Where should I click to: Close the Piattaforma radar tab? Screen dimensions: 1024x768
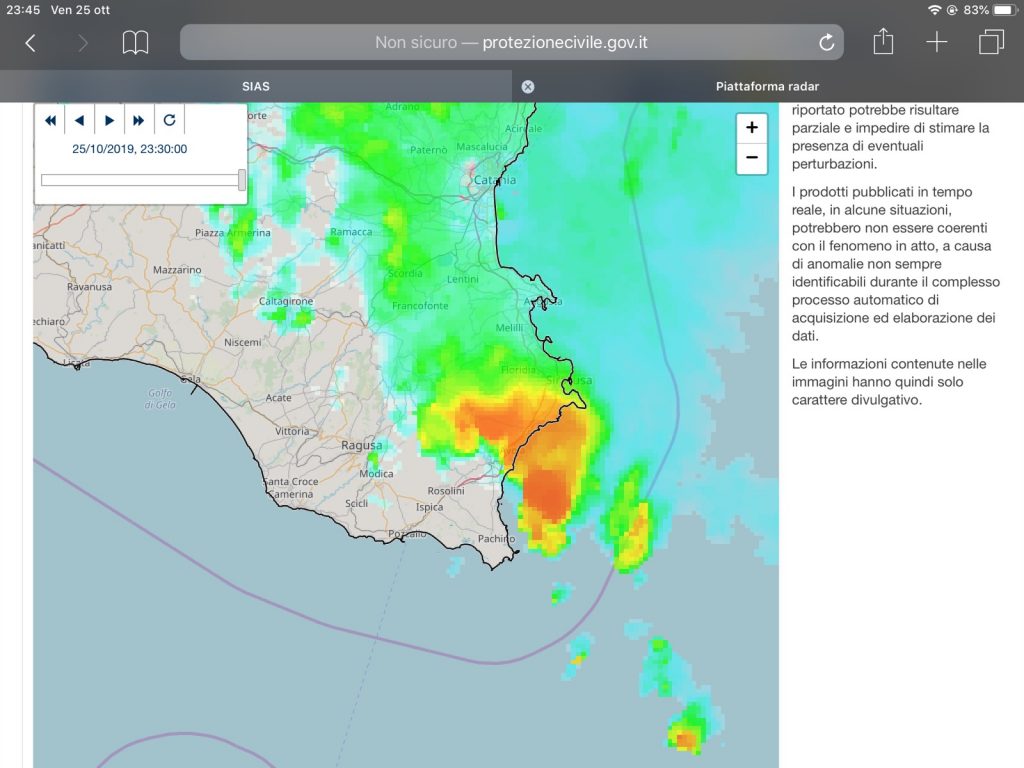pyautogui.click(x=528, y=86)
